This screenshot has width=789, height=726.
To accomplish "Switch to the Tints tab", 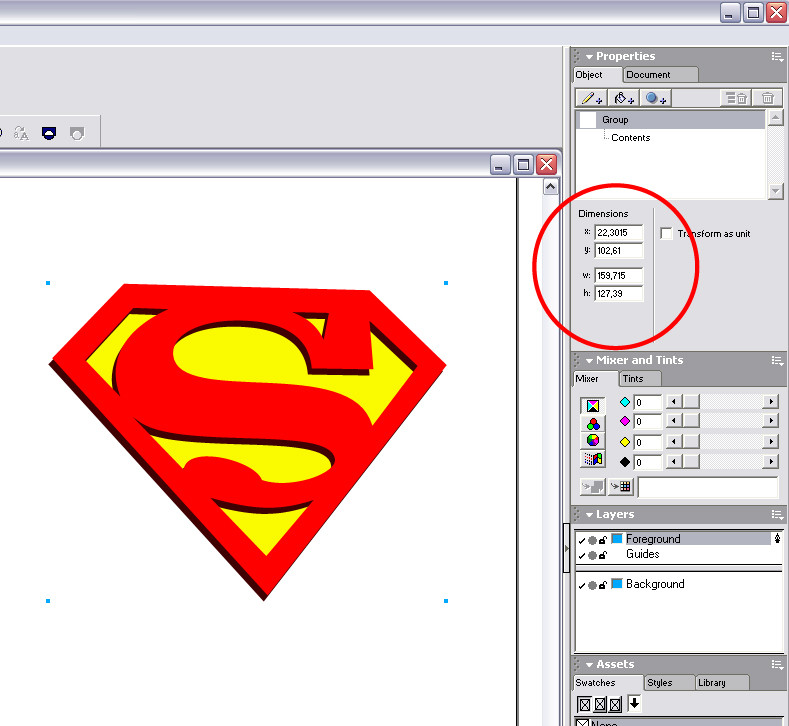I will click(x=640, y=378).
